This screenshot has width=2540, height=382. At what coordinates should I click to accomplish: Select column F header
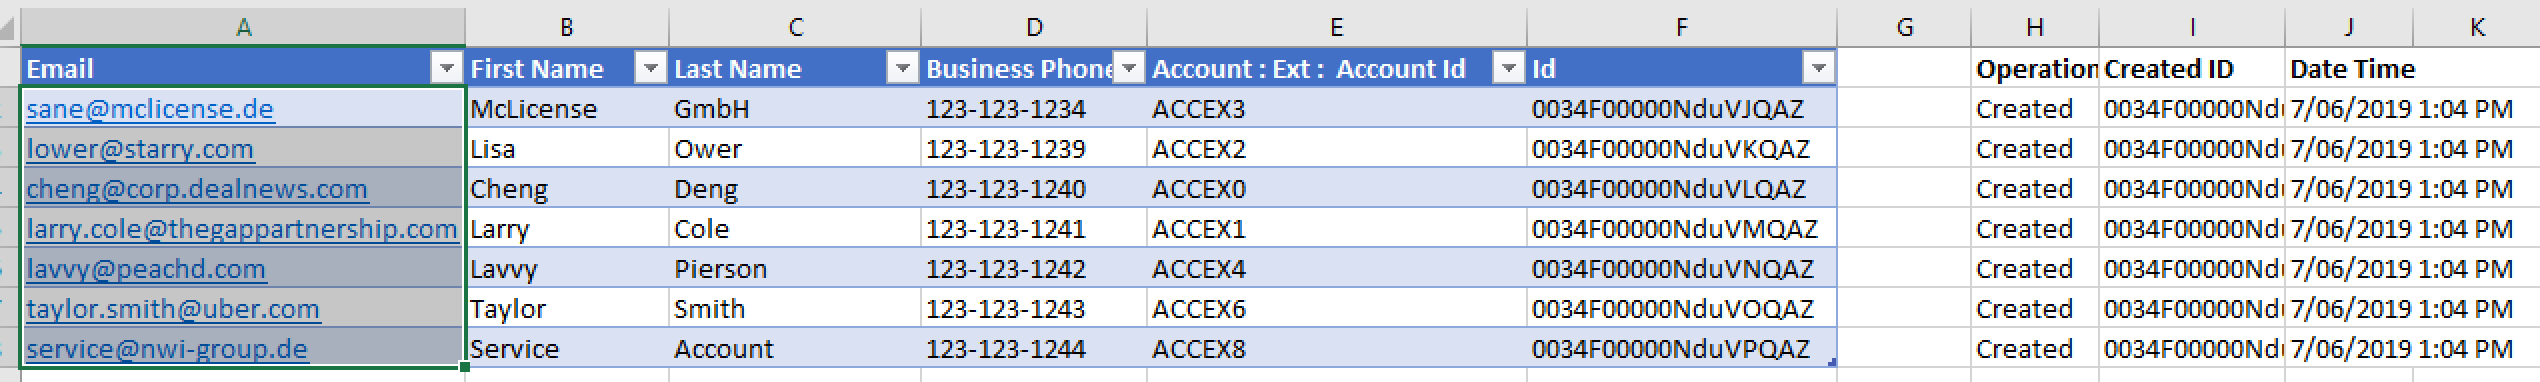pyautogui.click(x=1682, y=27)
